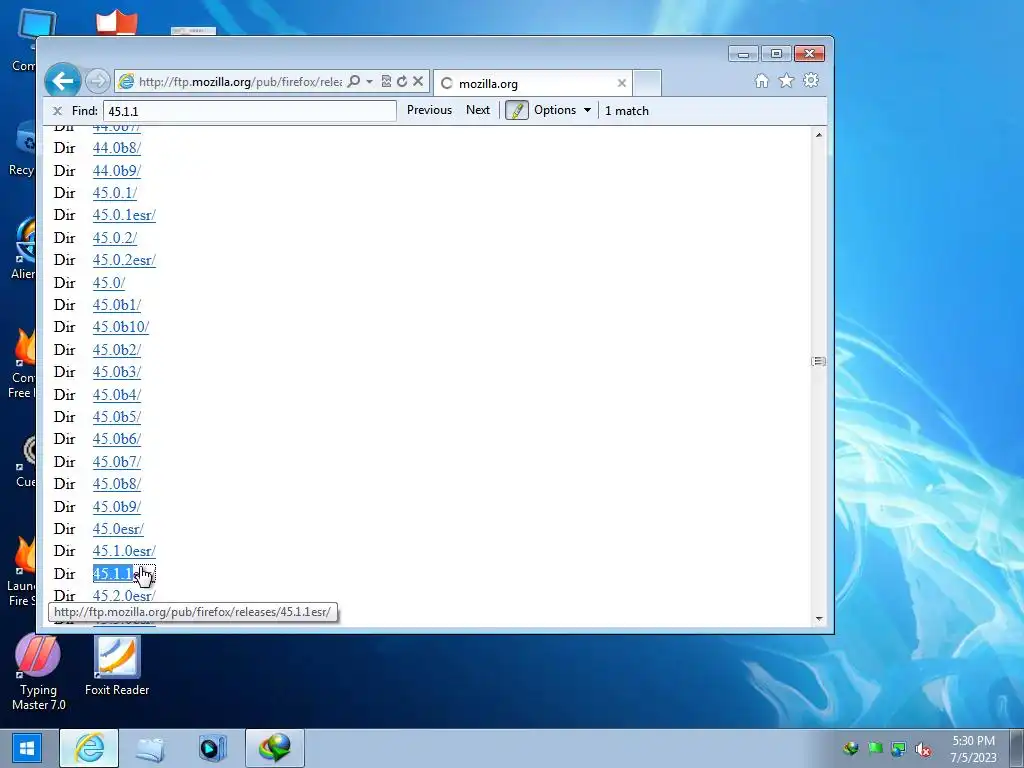Open Foxit Reader desktop shortcut
This screenshot has height=768, width=1024.
click(117, 665)
